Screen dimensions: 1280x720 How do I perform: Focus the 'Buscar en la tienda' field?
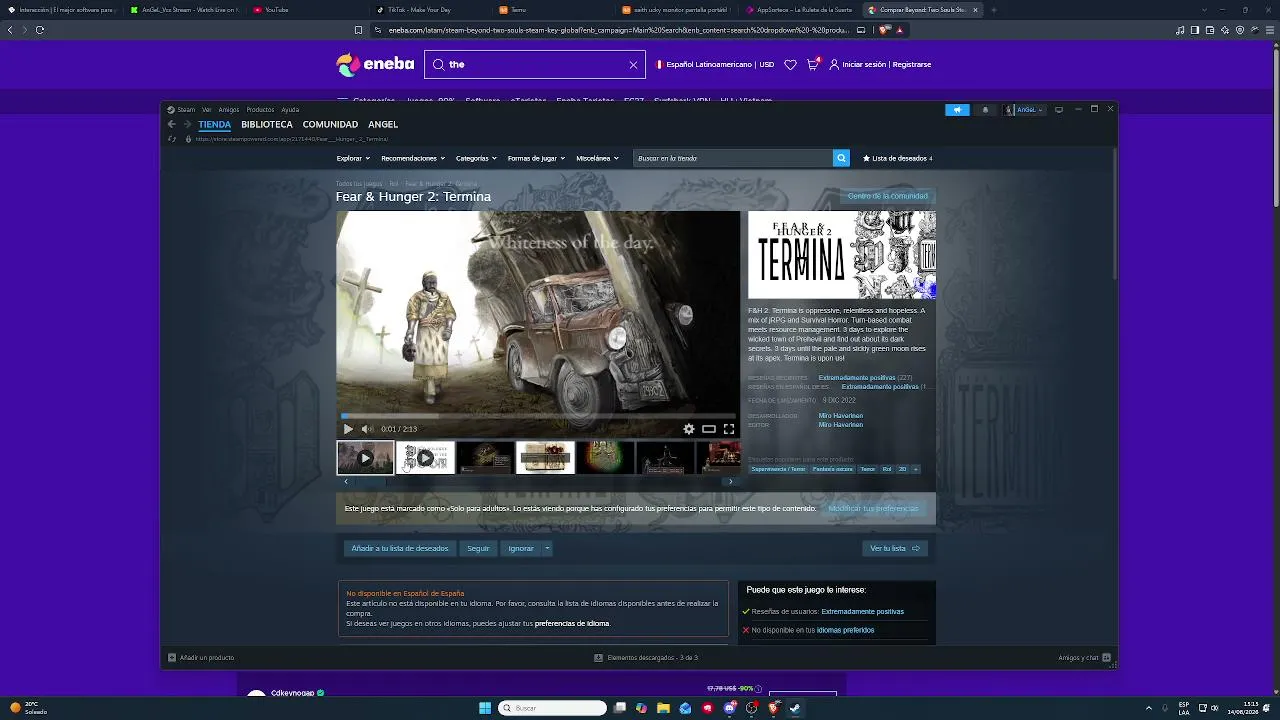733,158
